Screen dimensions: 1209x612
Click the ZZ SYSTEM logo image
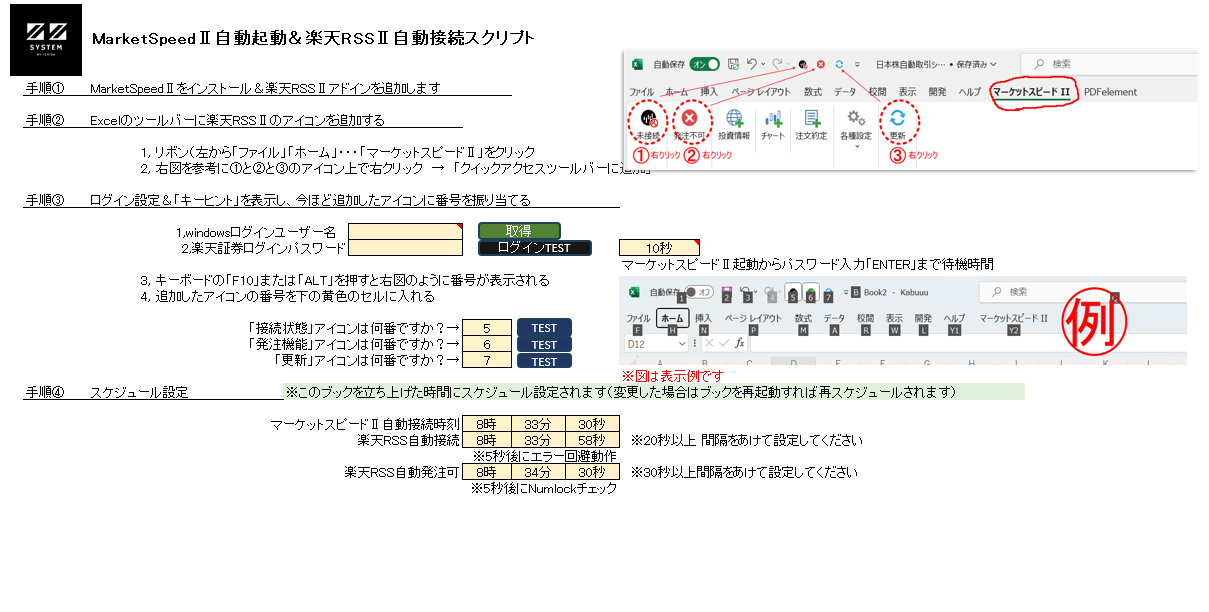(x=46, y=39)
